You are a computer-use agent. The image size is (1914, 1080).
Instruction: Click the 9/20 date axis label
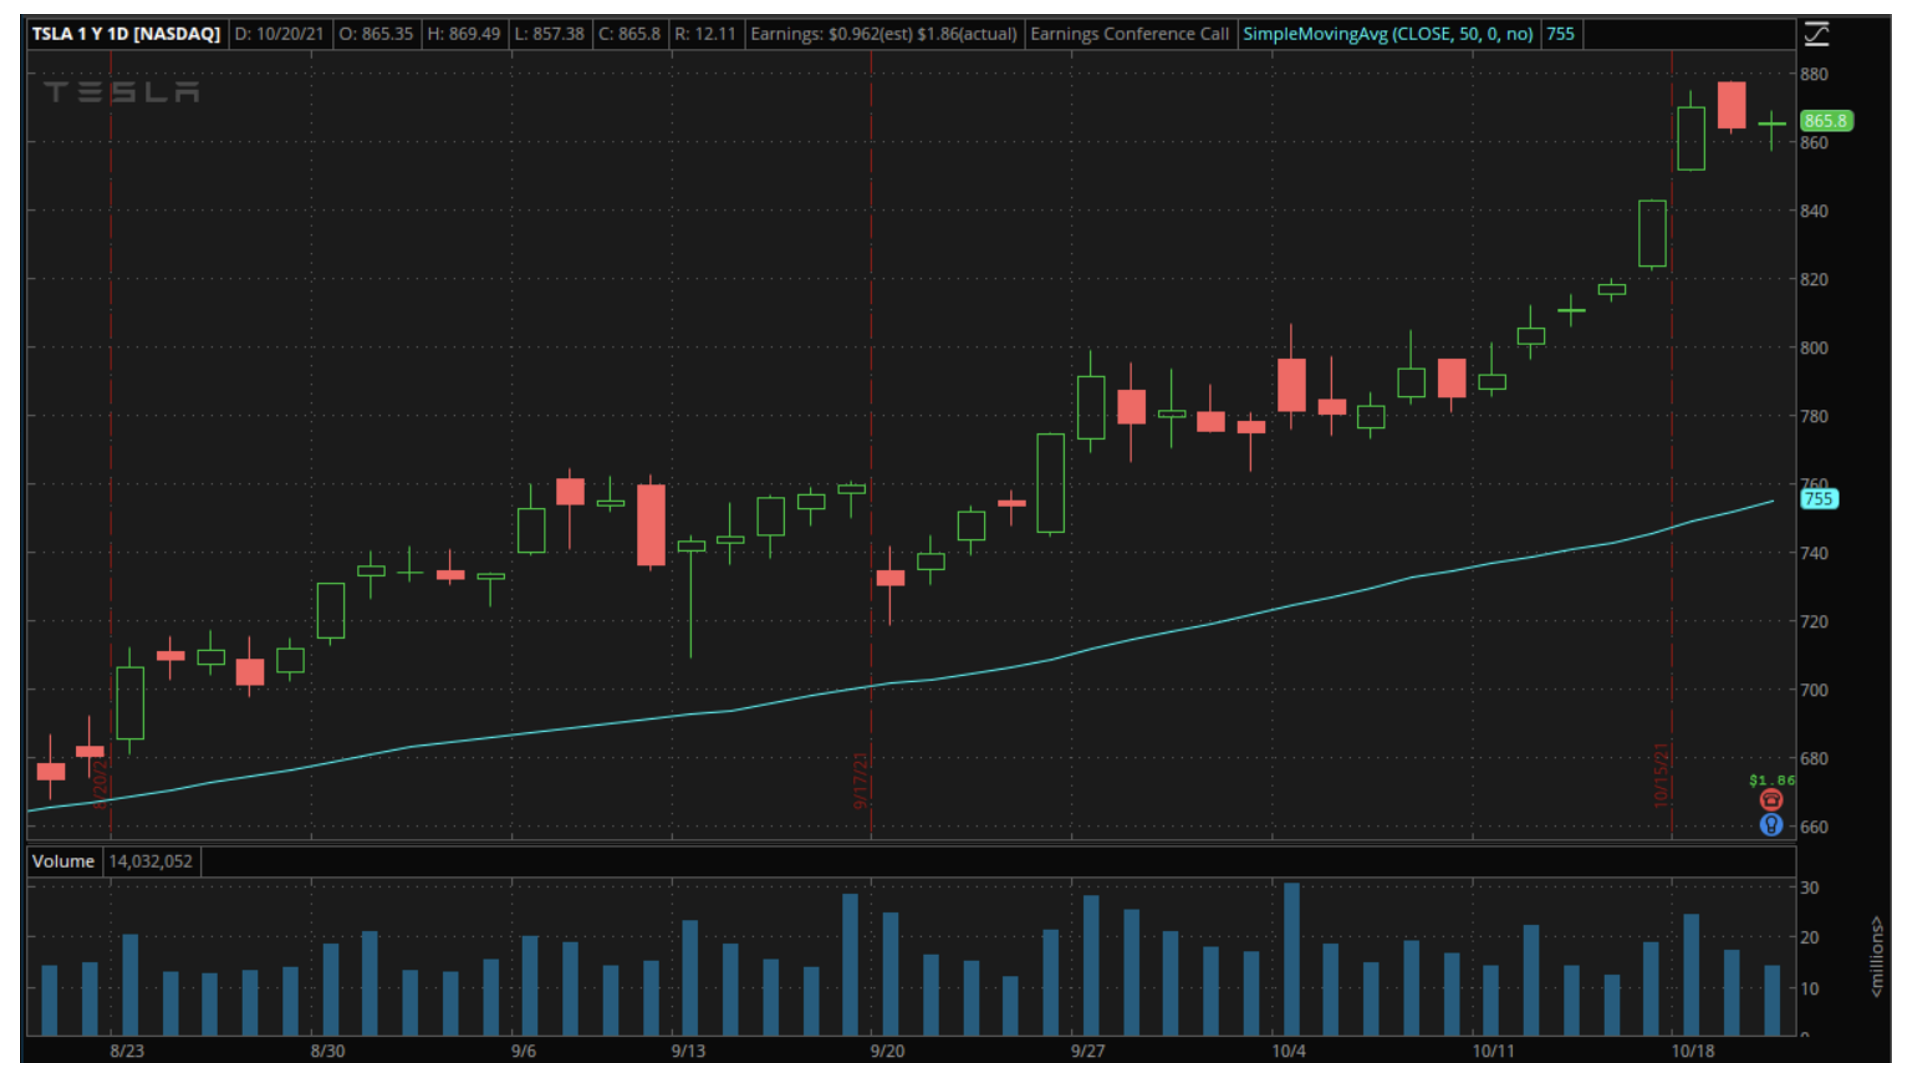888,1051
